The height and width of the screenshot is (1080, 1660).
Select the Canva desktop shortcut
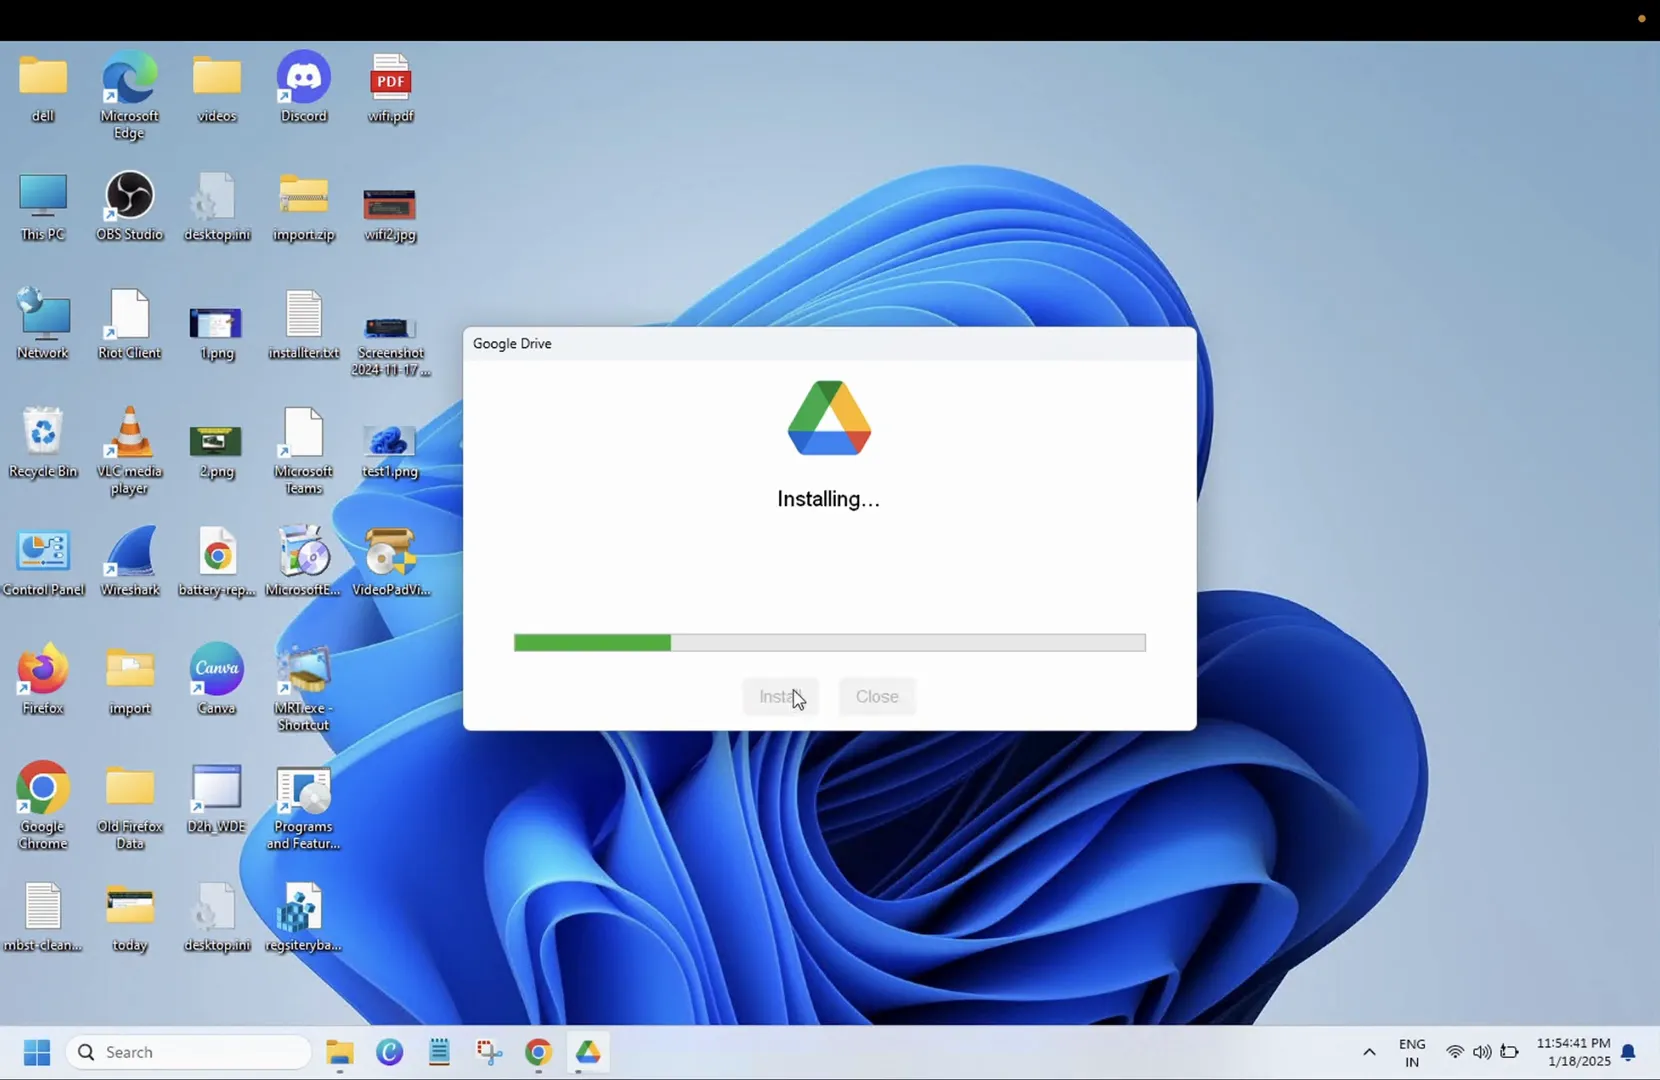pos(217,680)
